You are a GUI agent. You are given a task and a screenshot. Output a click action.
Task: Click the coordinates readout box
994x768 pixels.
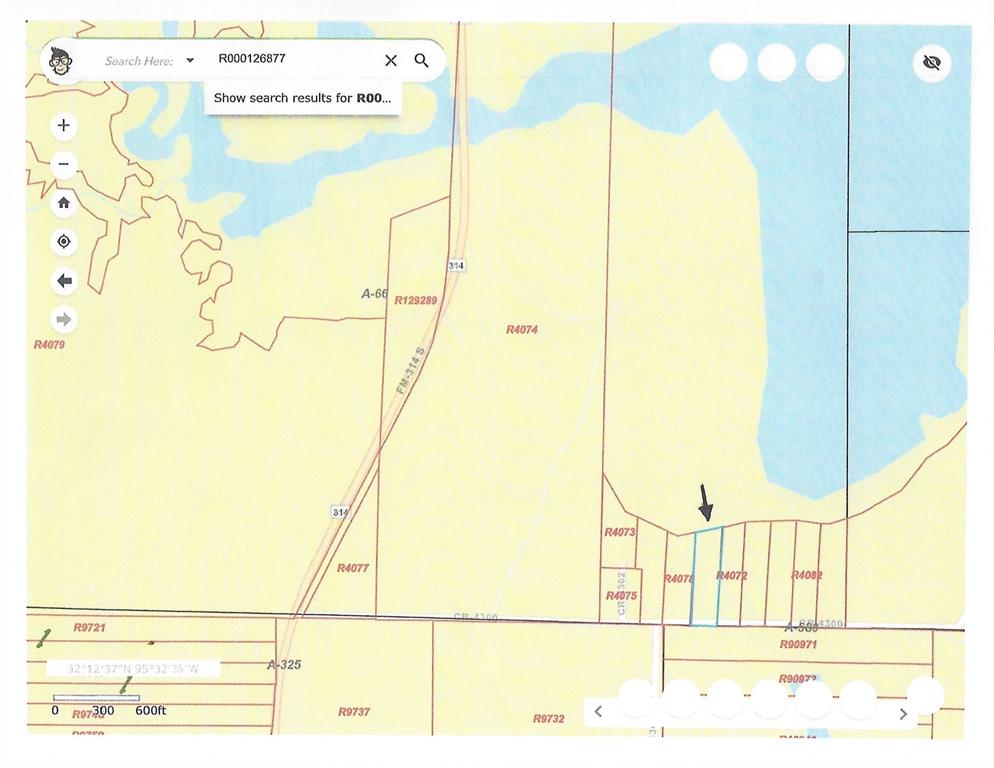tap(133, 668)
